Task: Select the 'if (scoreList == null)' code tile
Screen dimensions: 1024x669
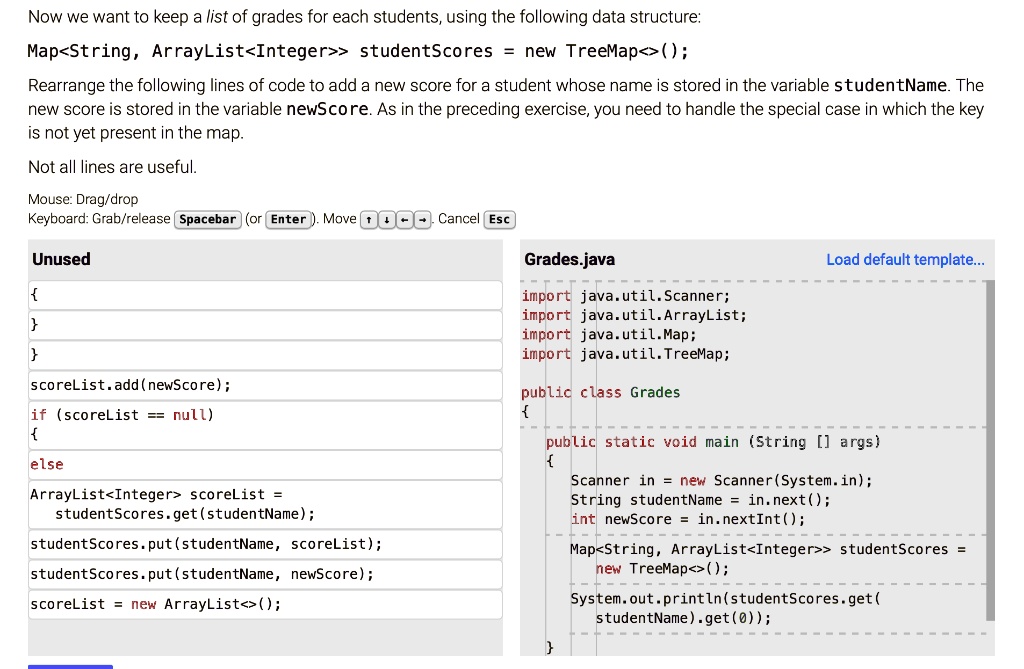Action: 265,425
